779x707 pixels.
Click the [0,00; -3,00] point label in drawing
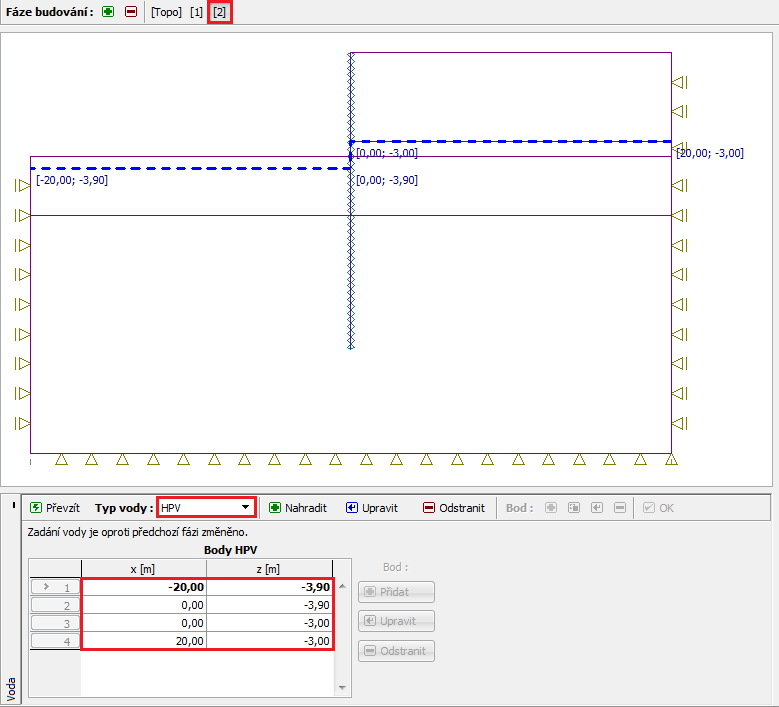(387, 153)
